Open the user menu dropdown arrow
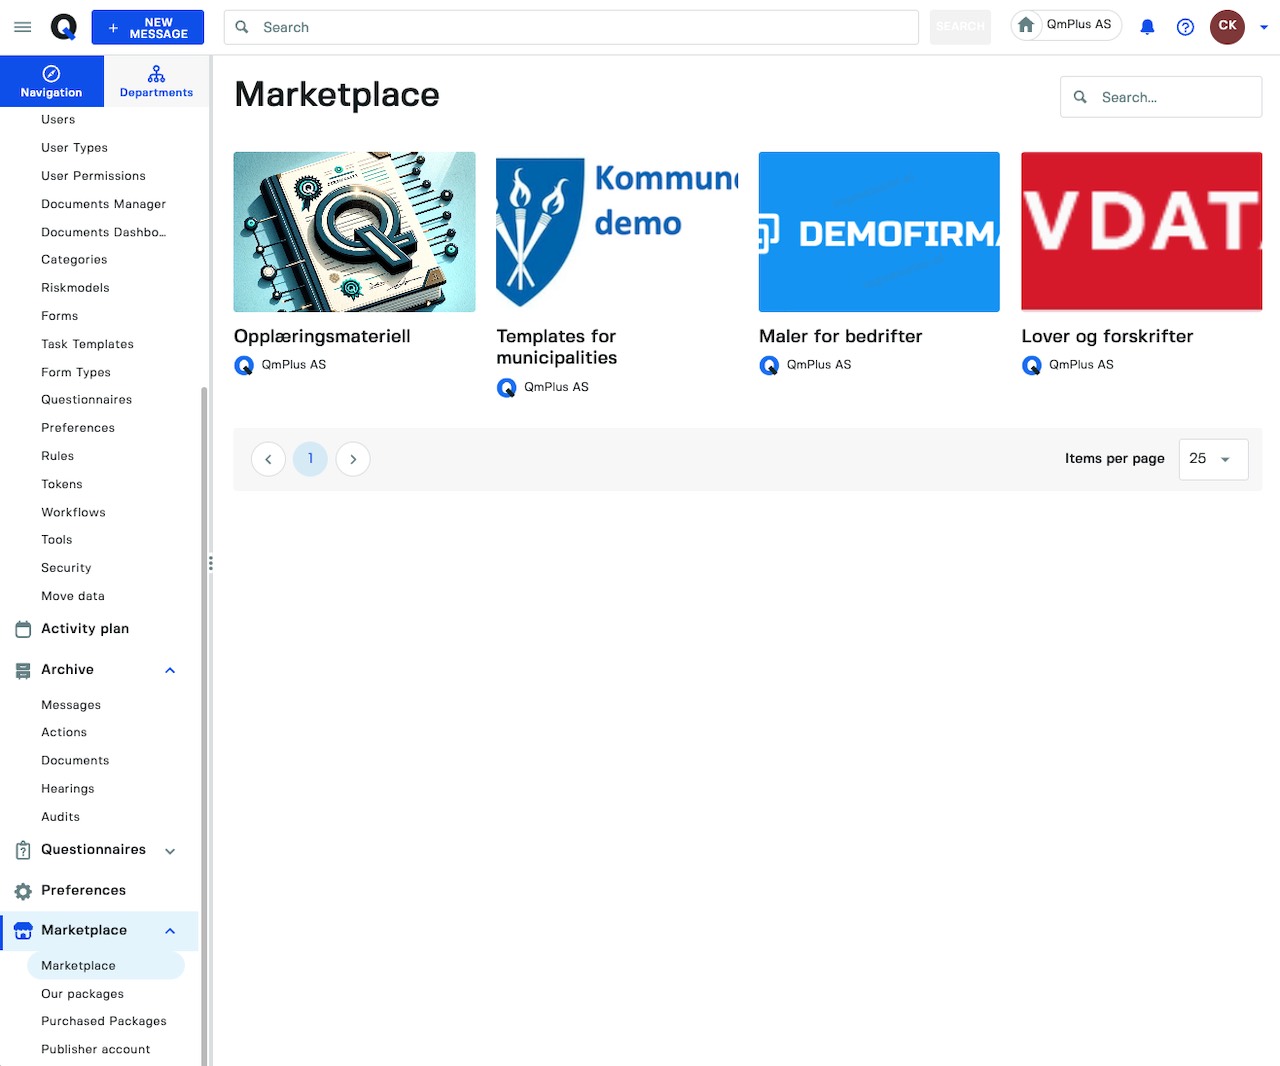Viewport: 1280px width, 1066px height. [x=1264, y=27]
